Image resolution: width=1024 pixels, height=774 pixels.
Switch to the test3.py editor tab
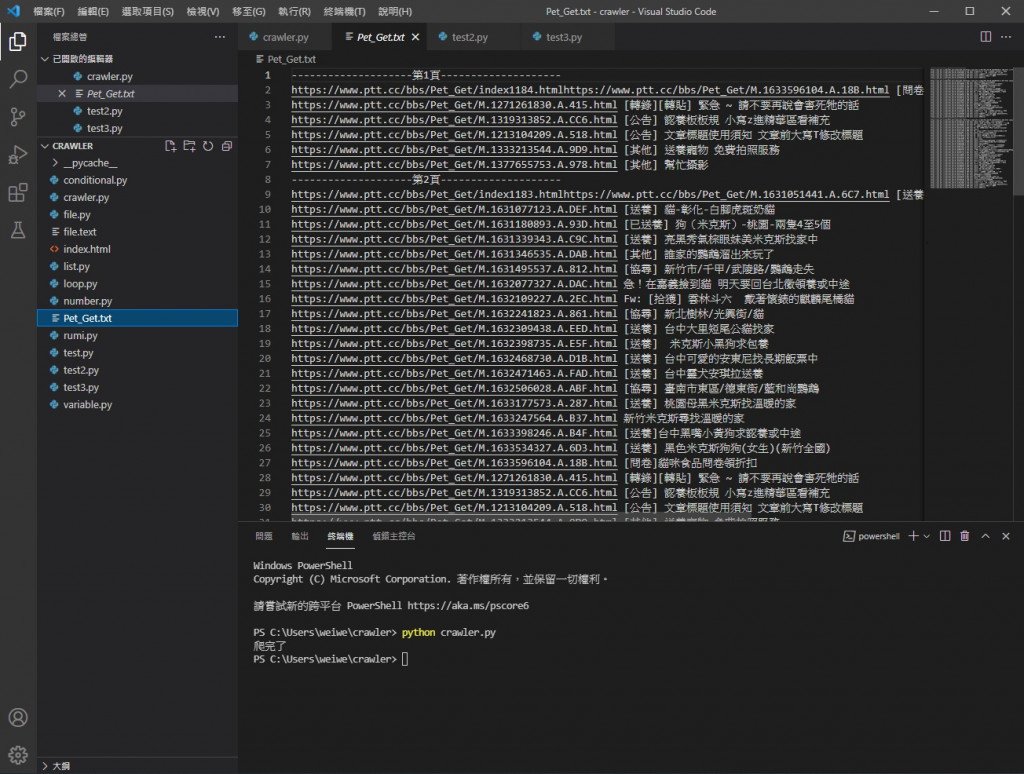[564, 37]
